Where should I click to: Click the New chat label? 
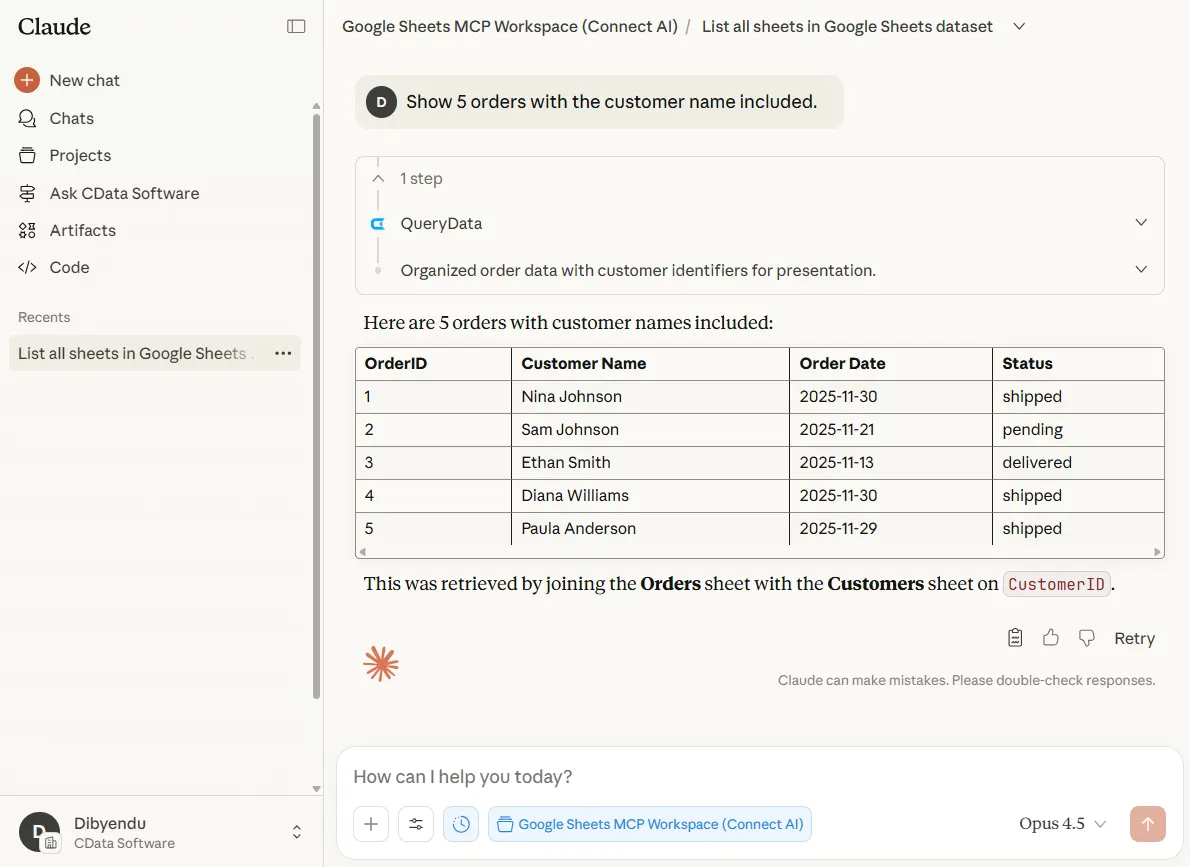tap(84, 80)
